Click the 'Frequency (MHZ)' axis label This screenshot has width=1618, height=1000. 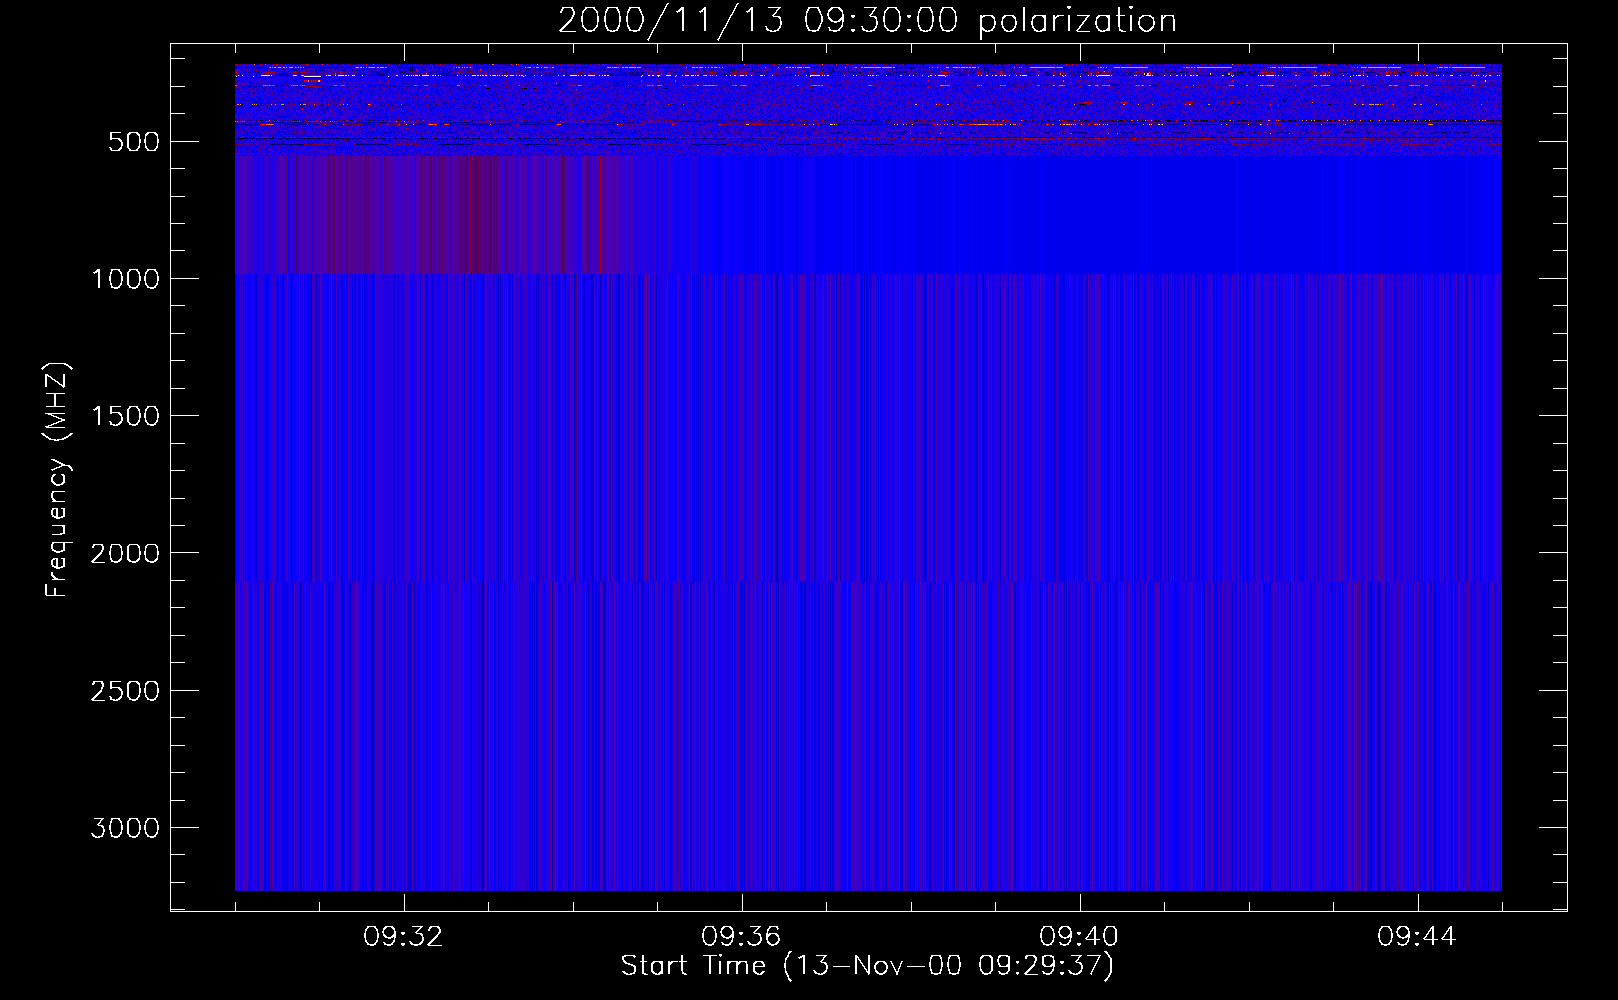click(58, 479)
